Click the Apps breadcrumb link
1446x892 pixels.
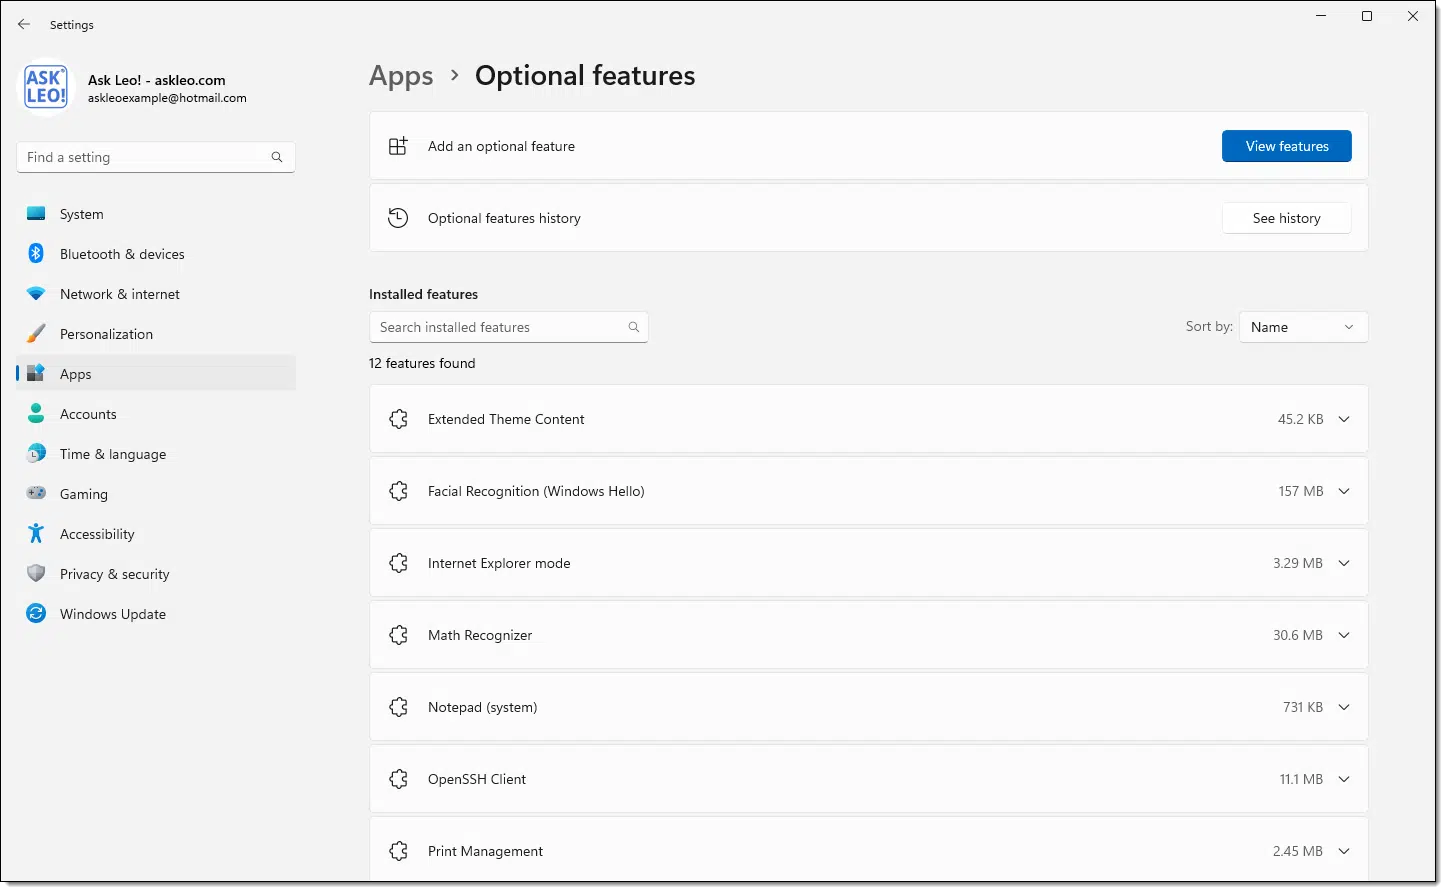tap(401, 76)
